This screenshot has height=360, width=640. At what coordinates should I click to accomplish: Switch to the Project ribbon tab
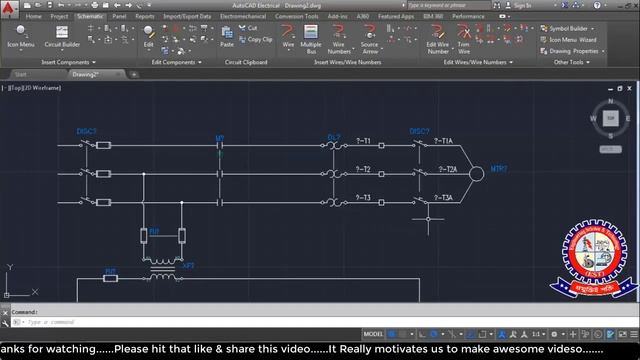click(x=59, y=16)
